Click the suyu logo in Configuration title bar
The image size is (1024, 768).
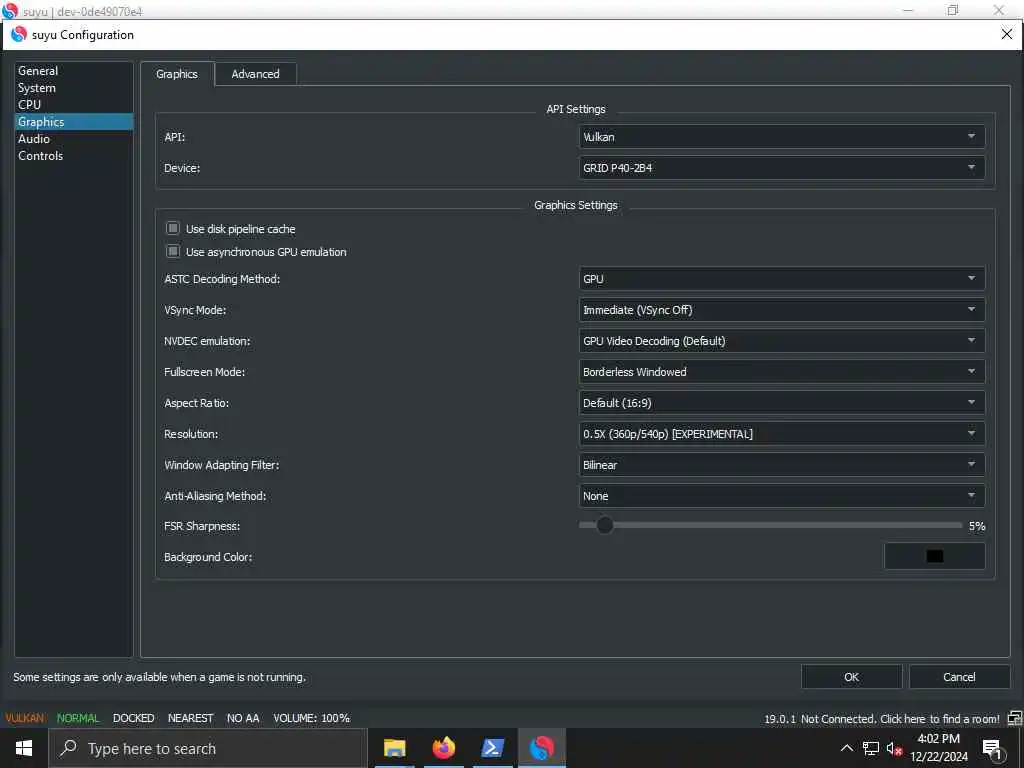pos(19,34)
